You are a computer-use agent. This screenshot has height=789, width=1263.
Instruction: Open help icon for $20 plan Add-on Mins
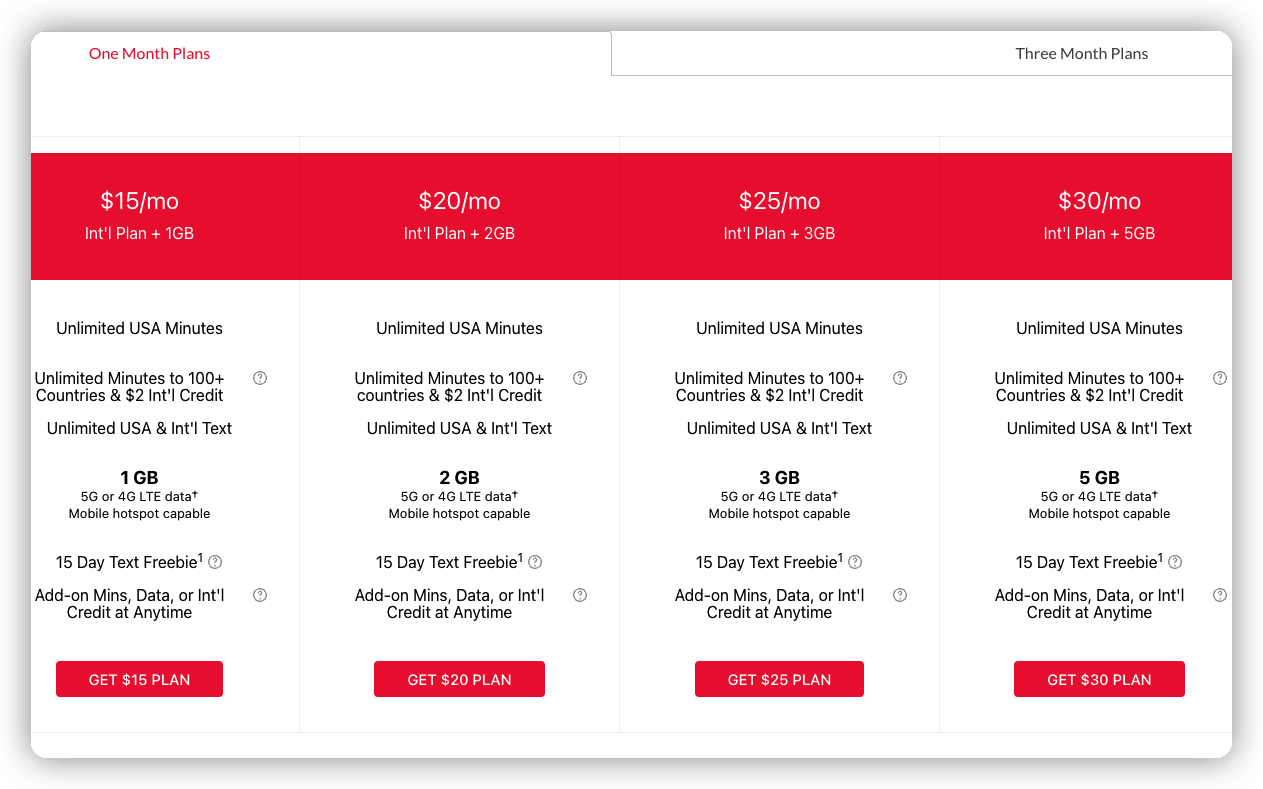[580, 595]
